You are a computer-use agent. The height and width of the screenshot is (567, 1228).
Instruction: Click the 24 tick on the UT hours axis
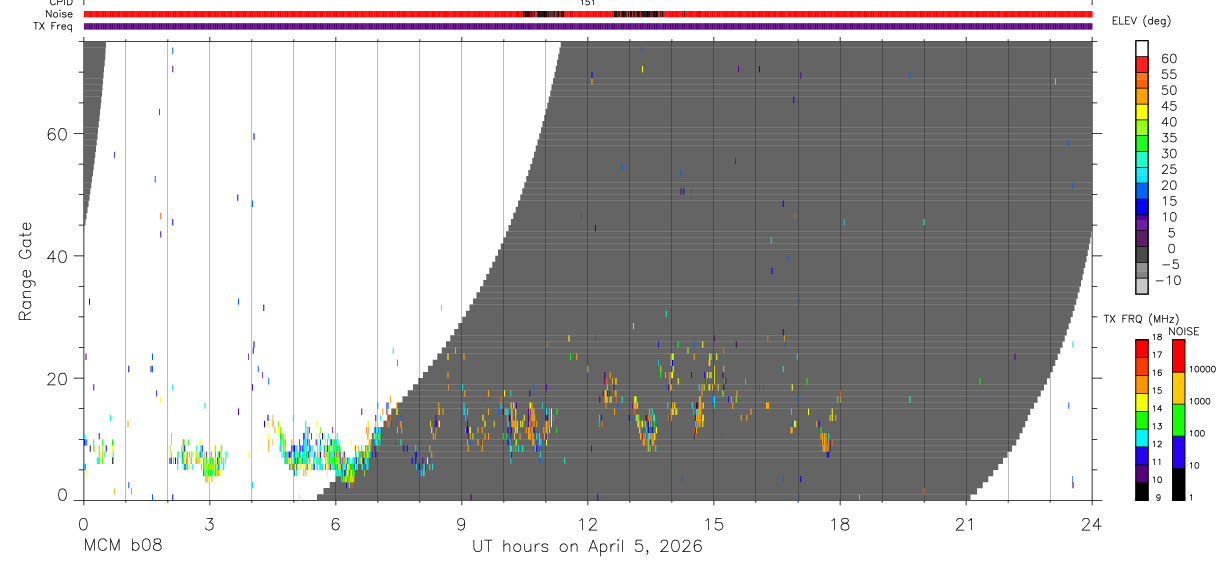pyautogui.click(x=1091, y=523)
